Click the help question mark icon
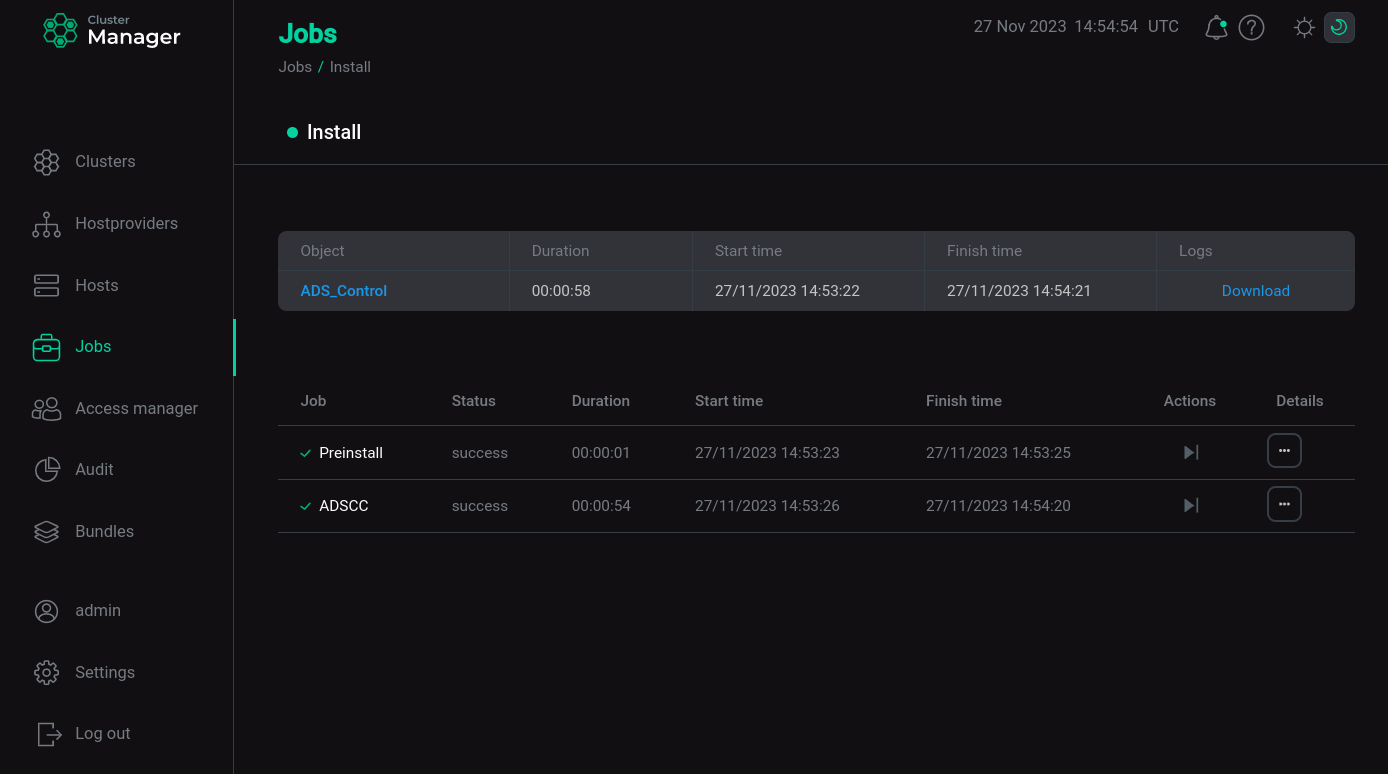Image resolution: width=1388 pixels, height=774 pixels. click(1251, 28)
